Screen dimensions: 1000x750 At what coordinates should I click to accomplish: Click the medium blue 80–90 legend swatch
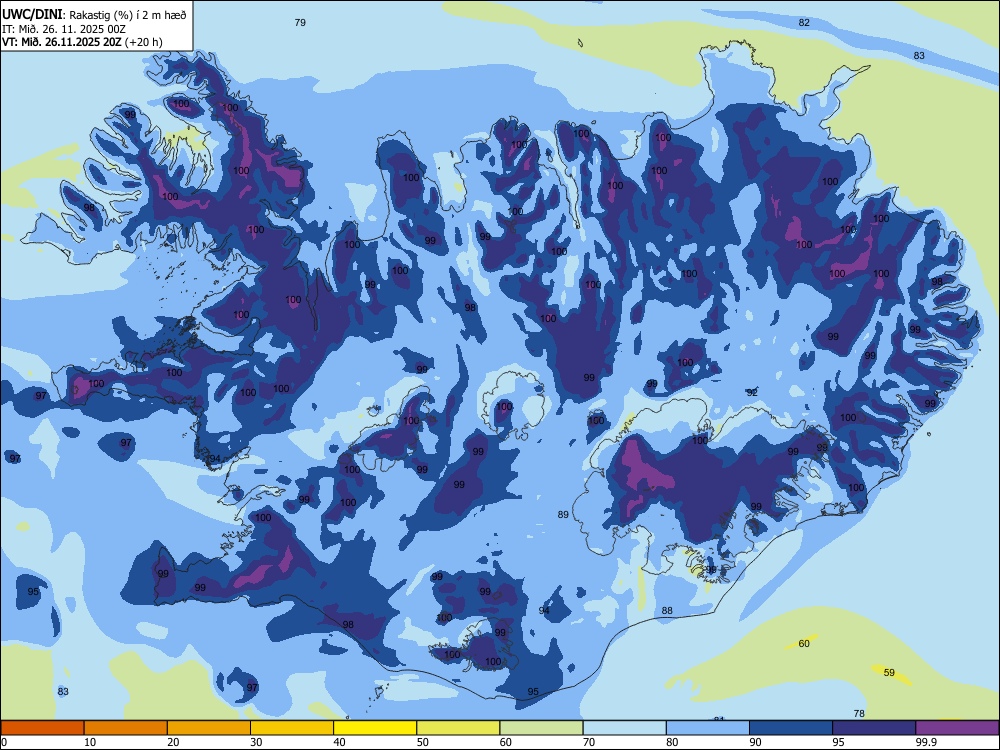(708, 728)
